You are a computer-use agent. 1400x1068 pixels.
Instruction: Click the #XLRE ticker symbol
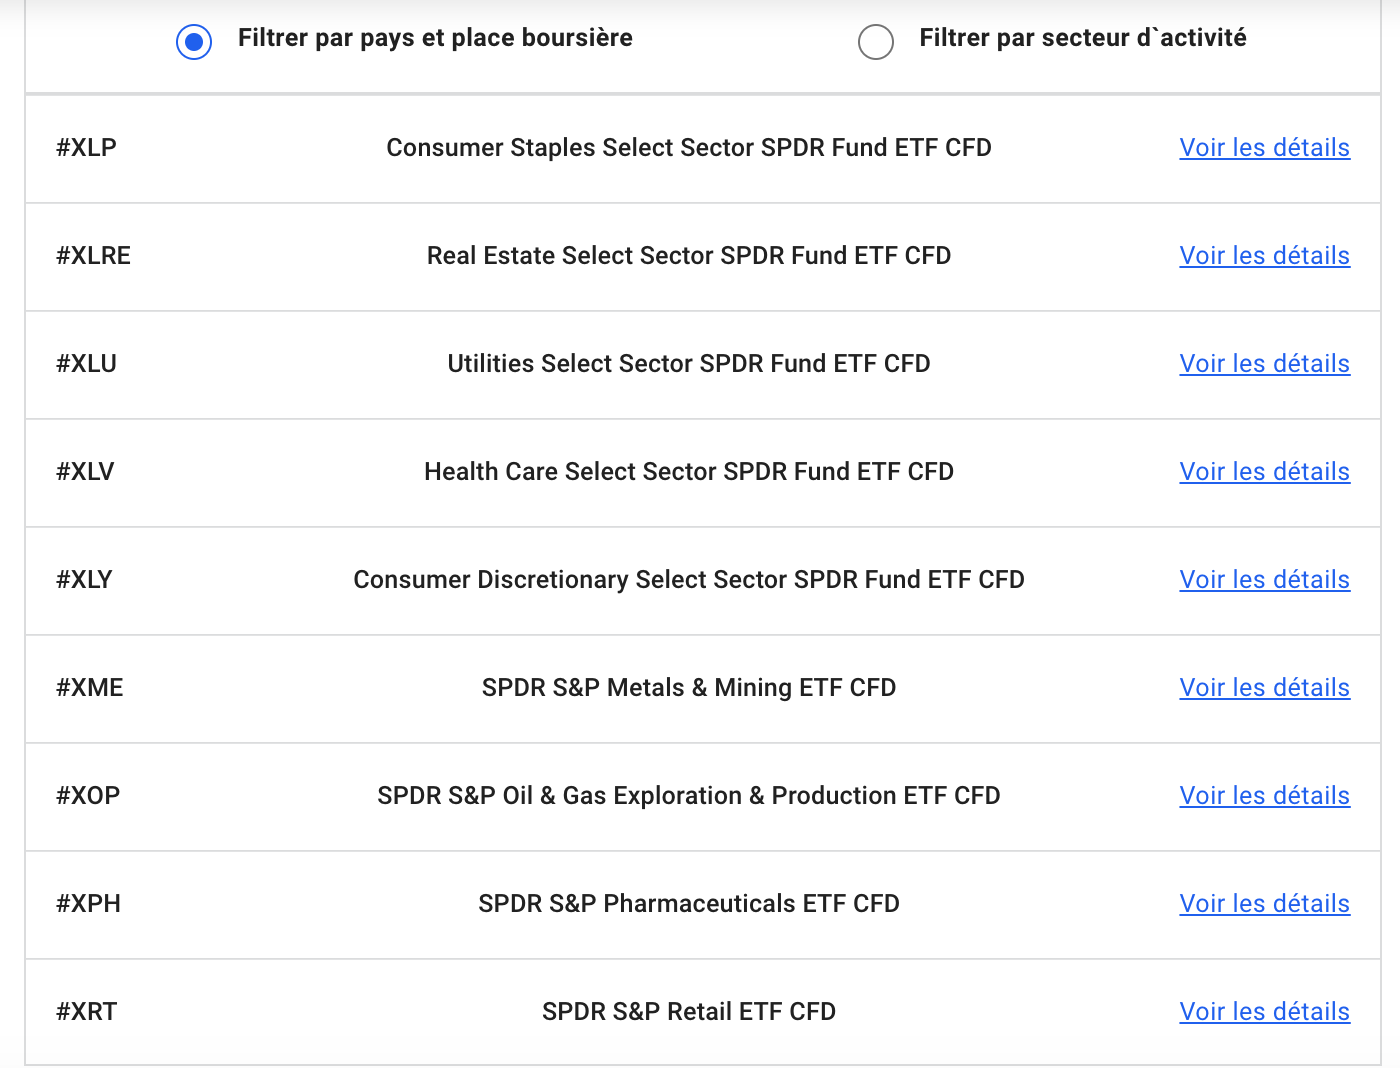(x=93, y=256)
